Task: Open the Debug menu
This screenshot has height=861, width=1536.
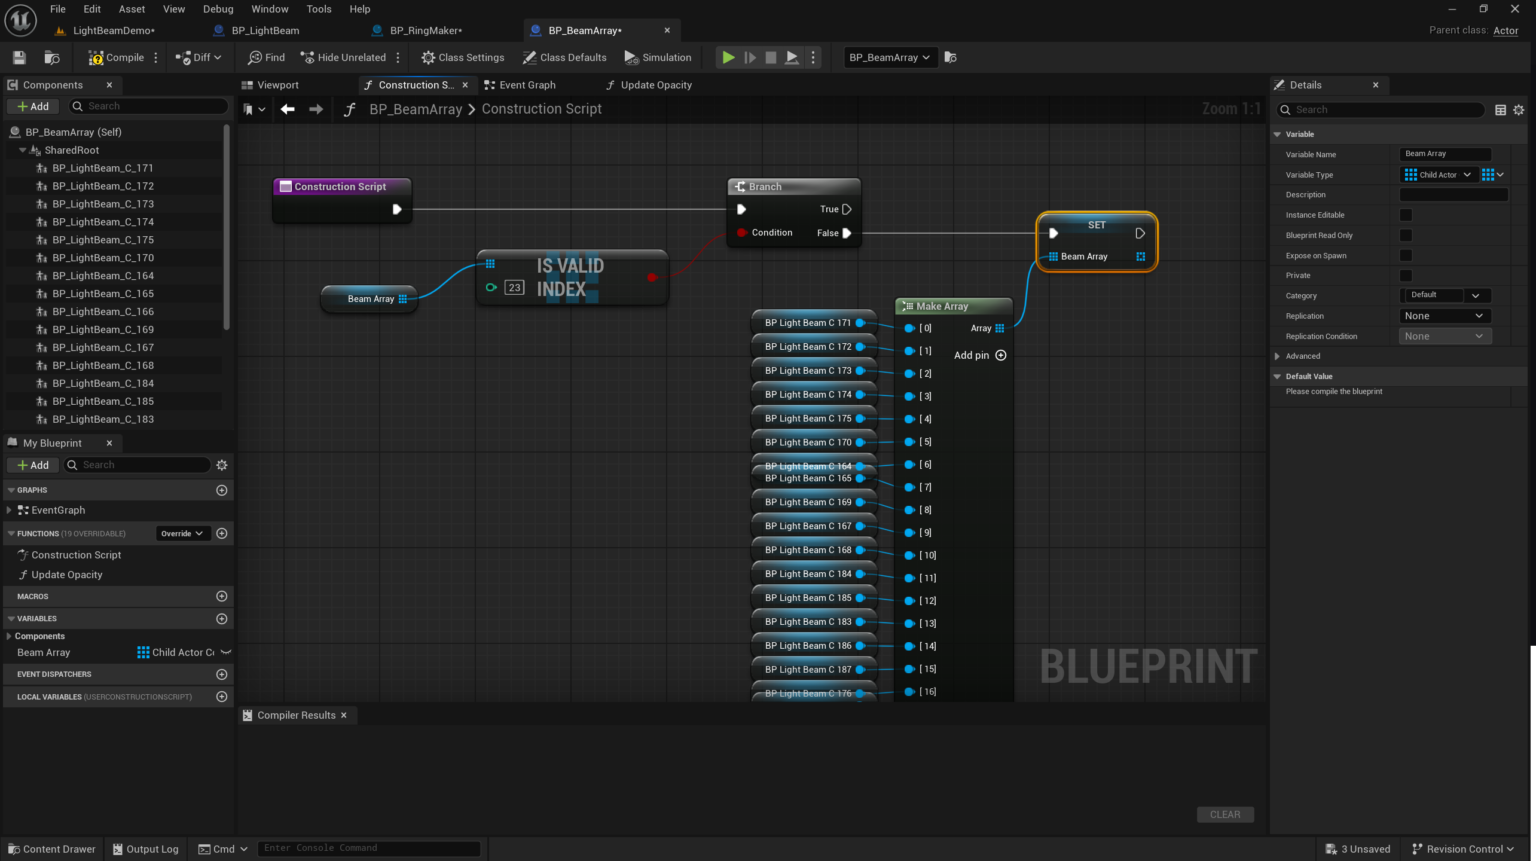Action: tap(218, 9)
